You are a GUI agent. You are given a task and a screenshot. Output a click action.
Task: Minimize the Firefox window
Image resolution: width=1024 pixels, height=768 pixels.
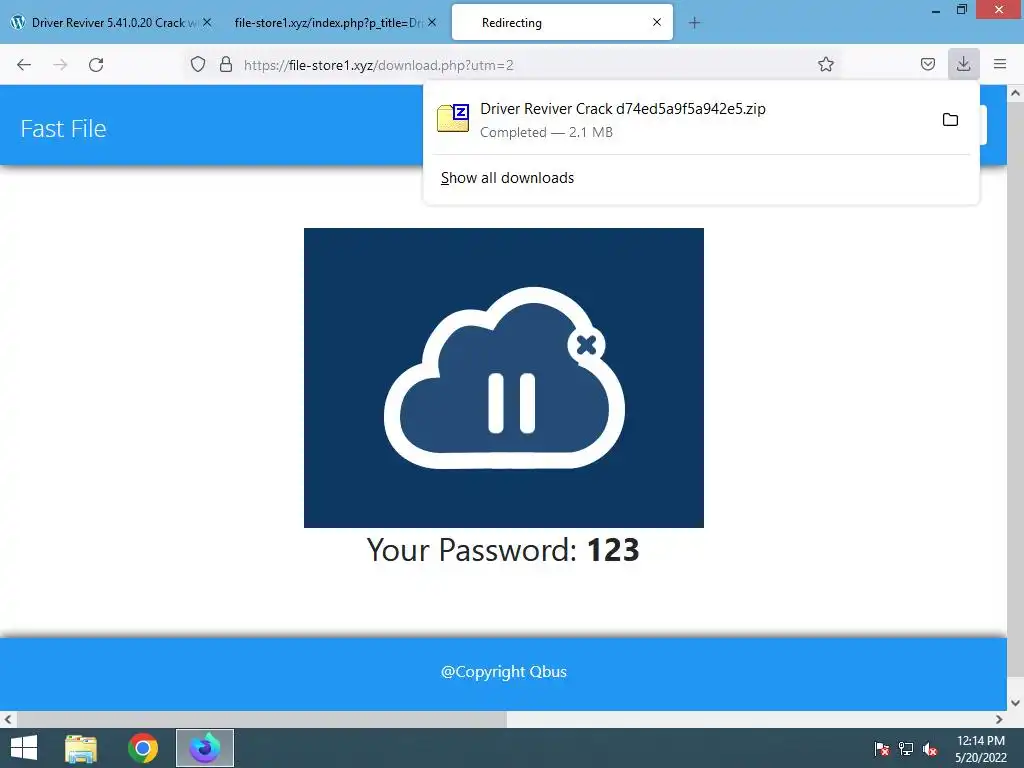[935, 10]
